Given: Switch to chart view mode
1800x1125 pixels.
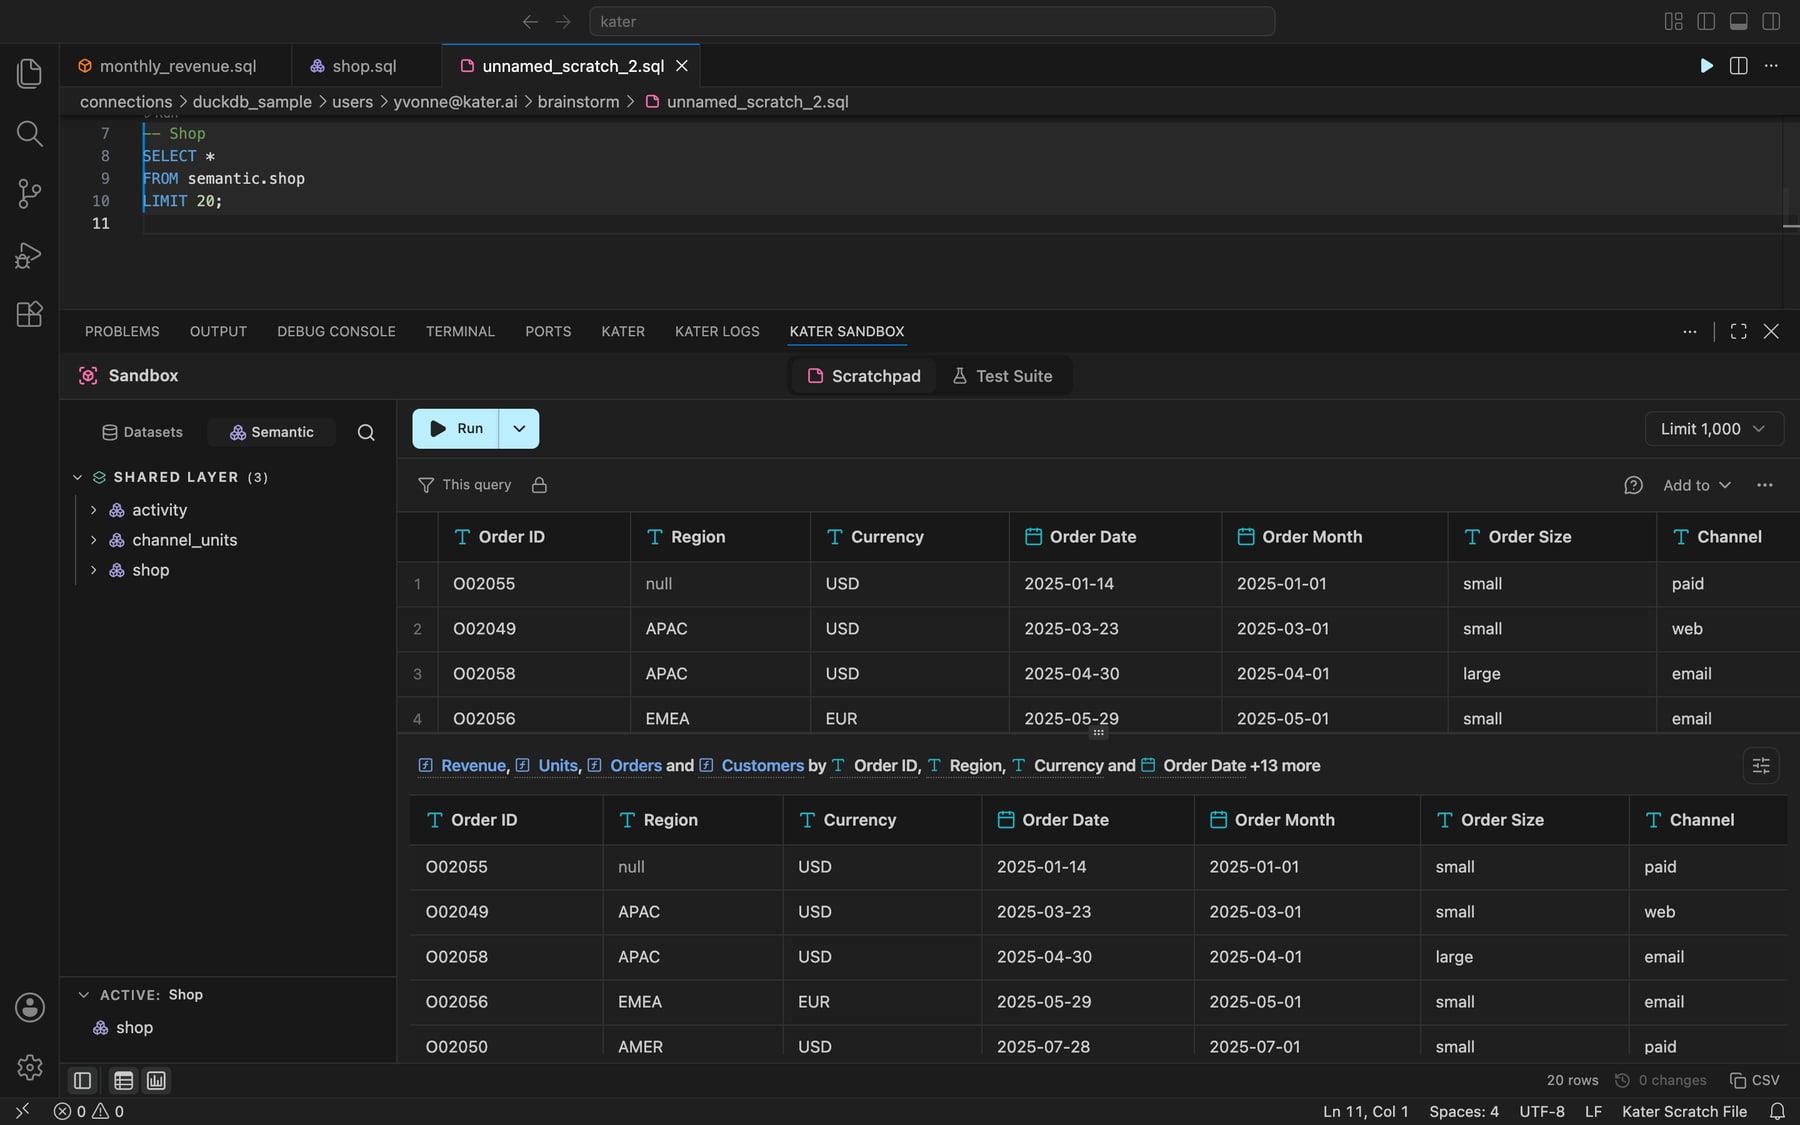Looking at the screenshot, I should tap(156, 1080).
